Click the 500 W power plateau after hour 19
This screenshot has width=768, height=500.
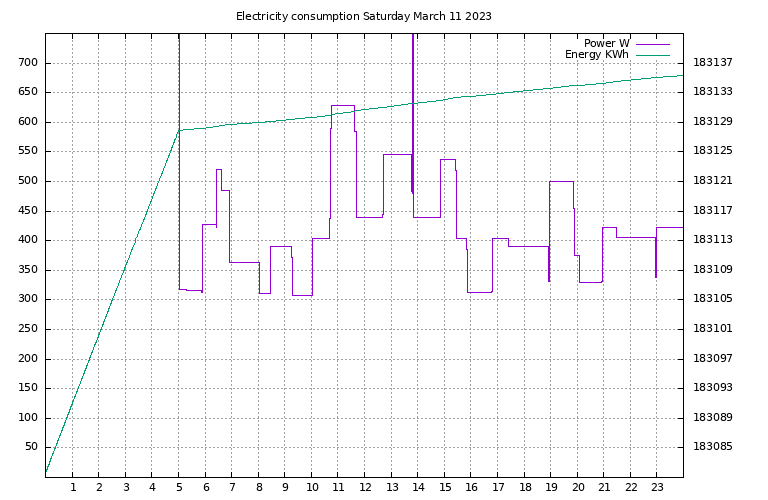(x=561, y=181)
